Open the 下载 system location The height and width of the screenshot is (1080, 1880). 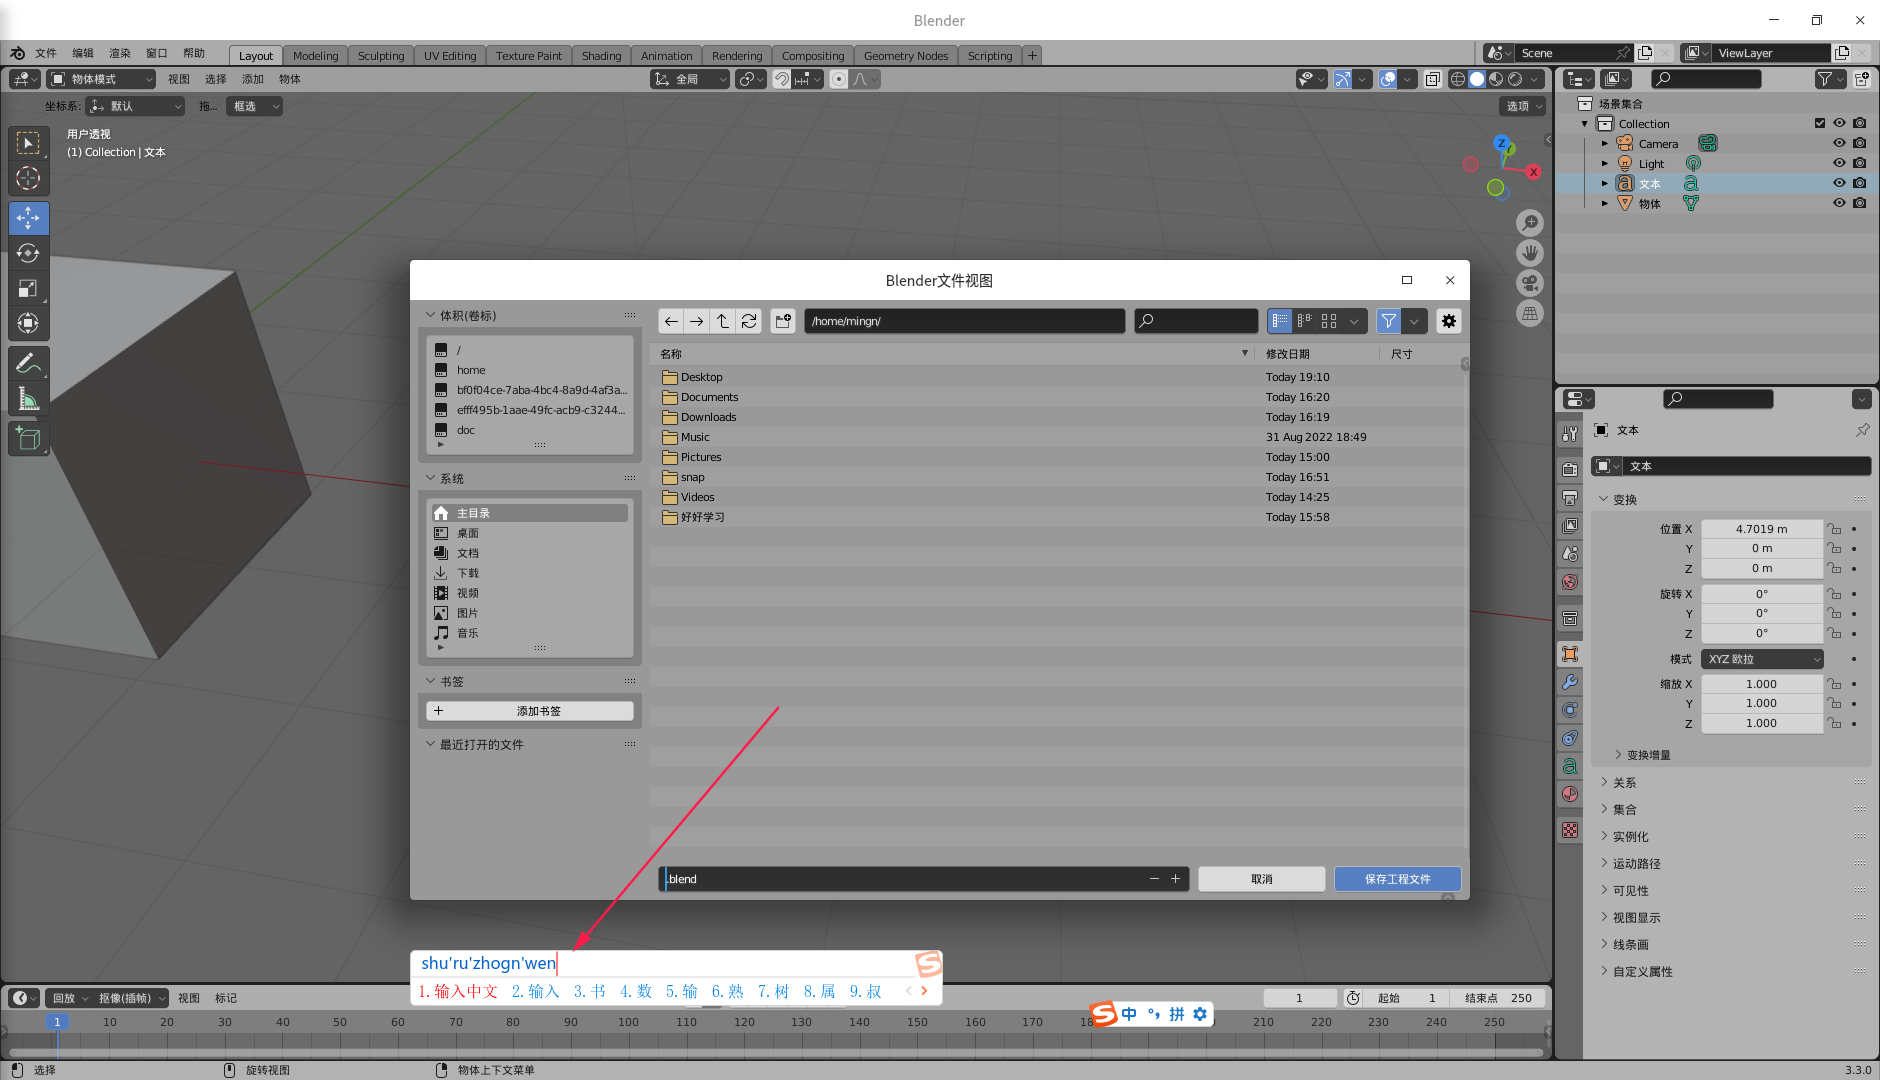[530, 573]
